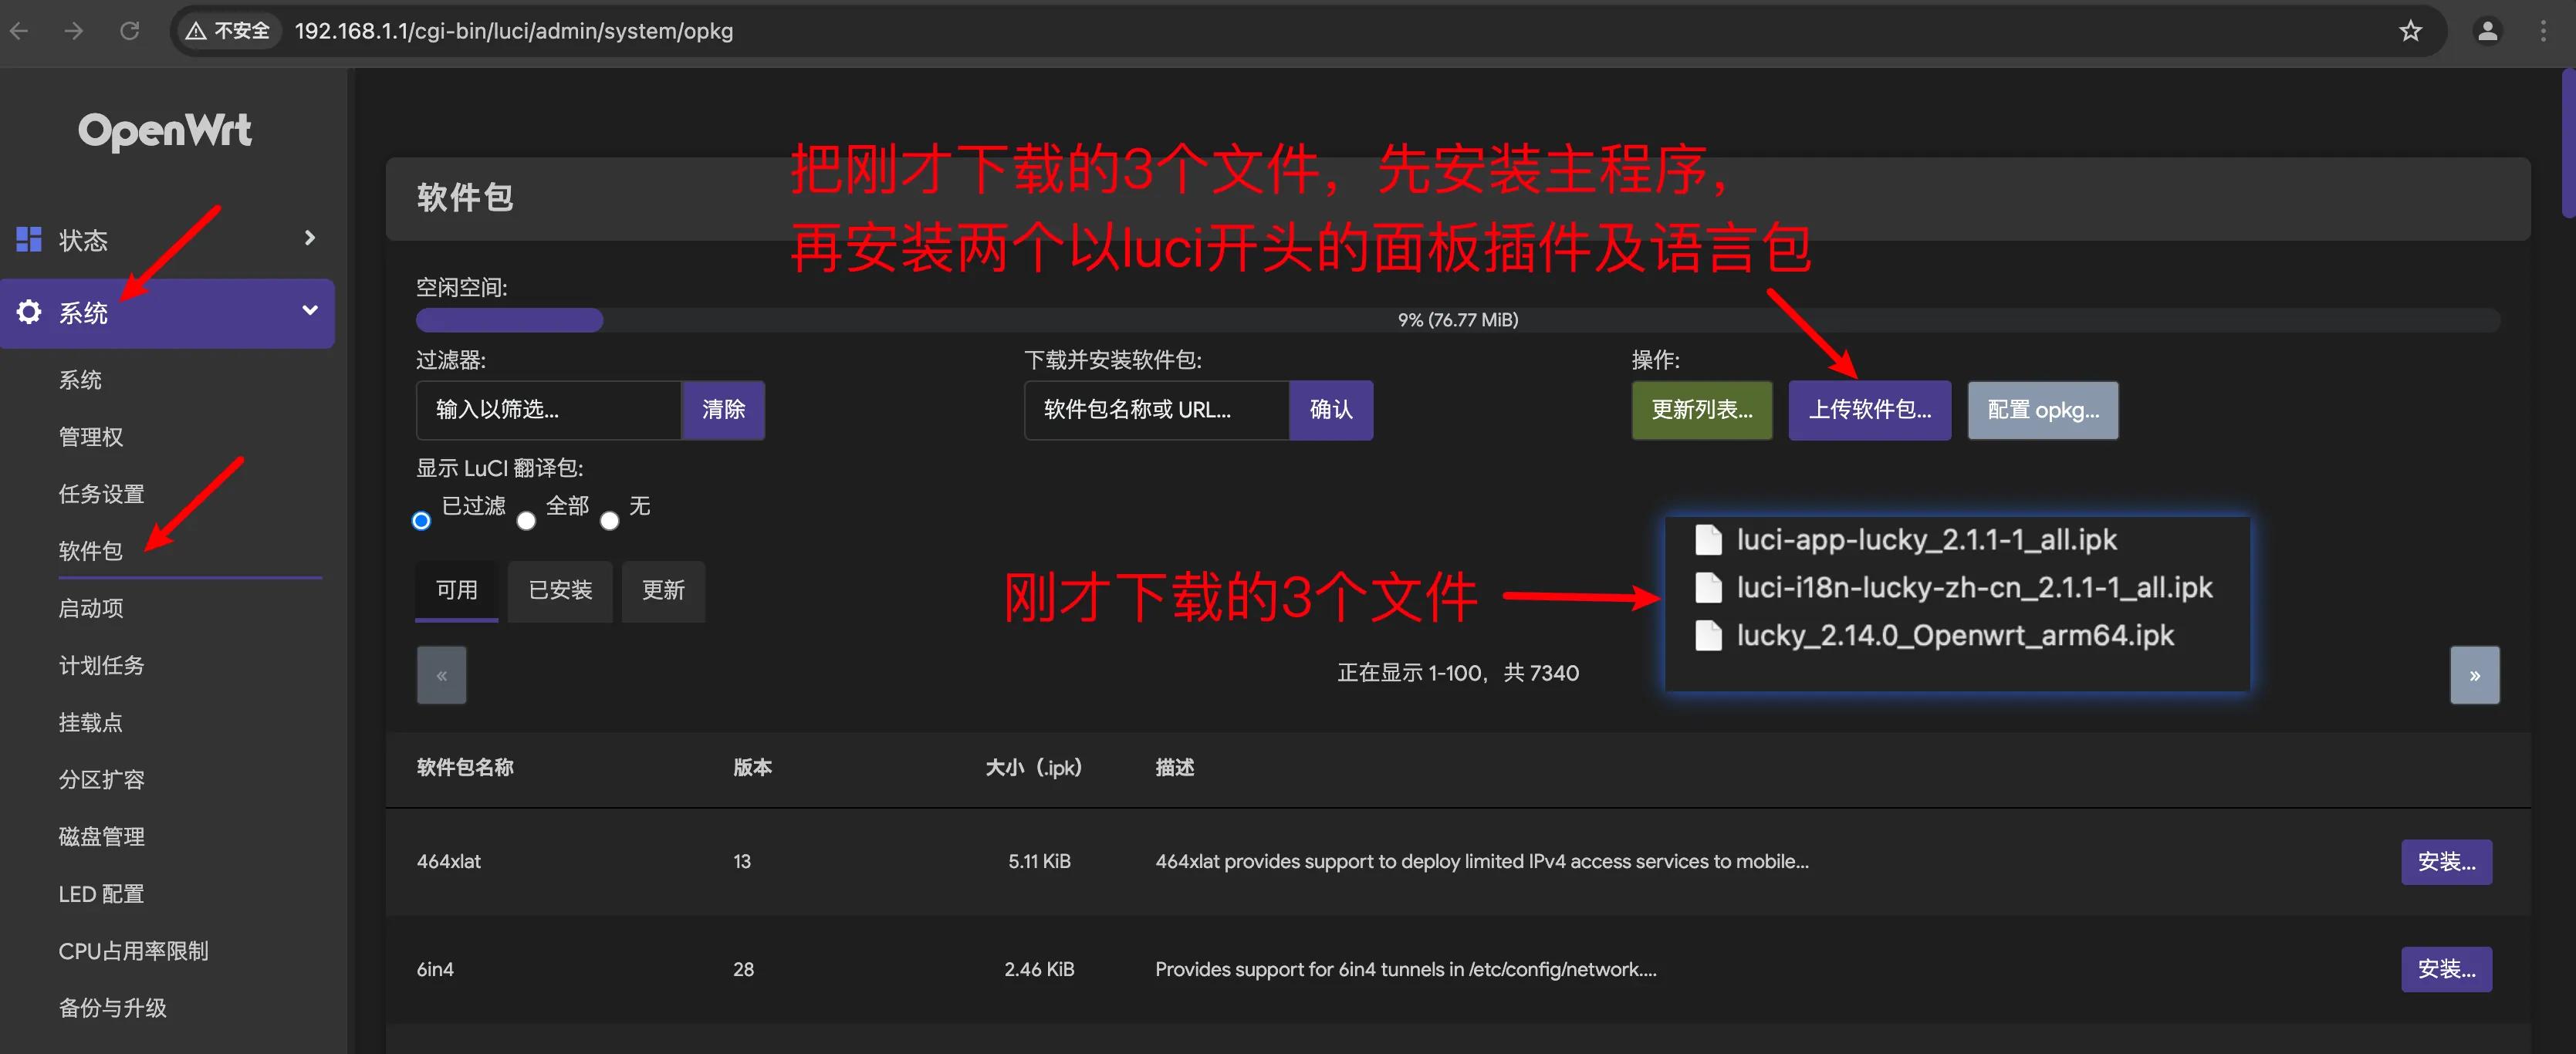Screen dimensions: 2576x1054
Task: Open 软件包 in the sidebar
Action: [91, 551]
